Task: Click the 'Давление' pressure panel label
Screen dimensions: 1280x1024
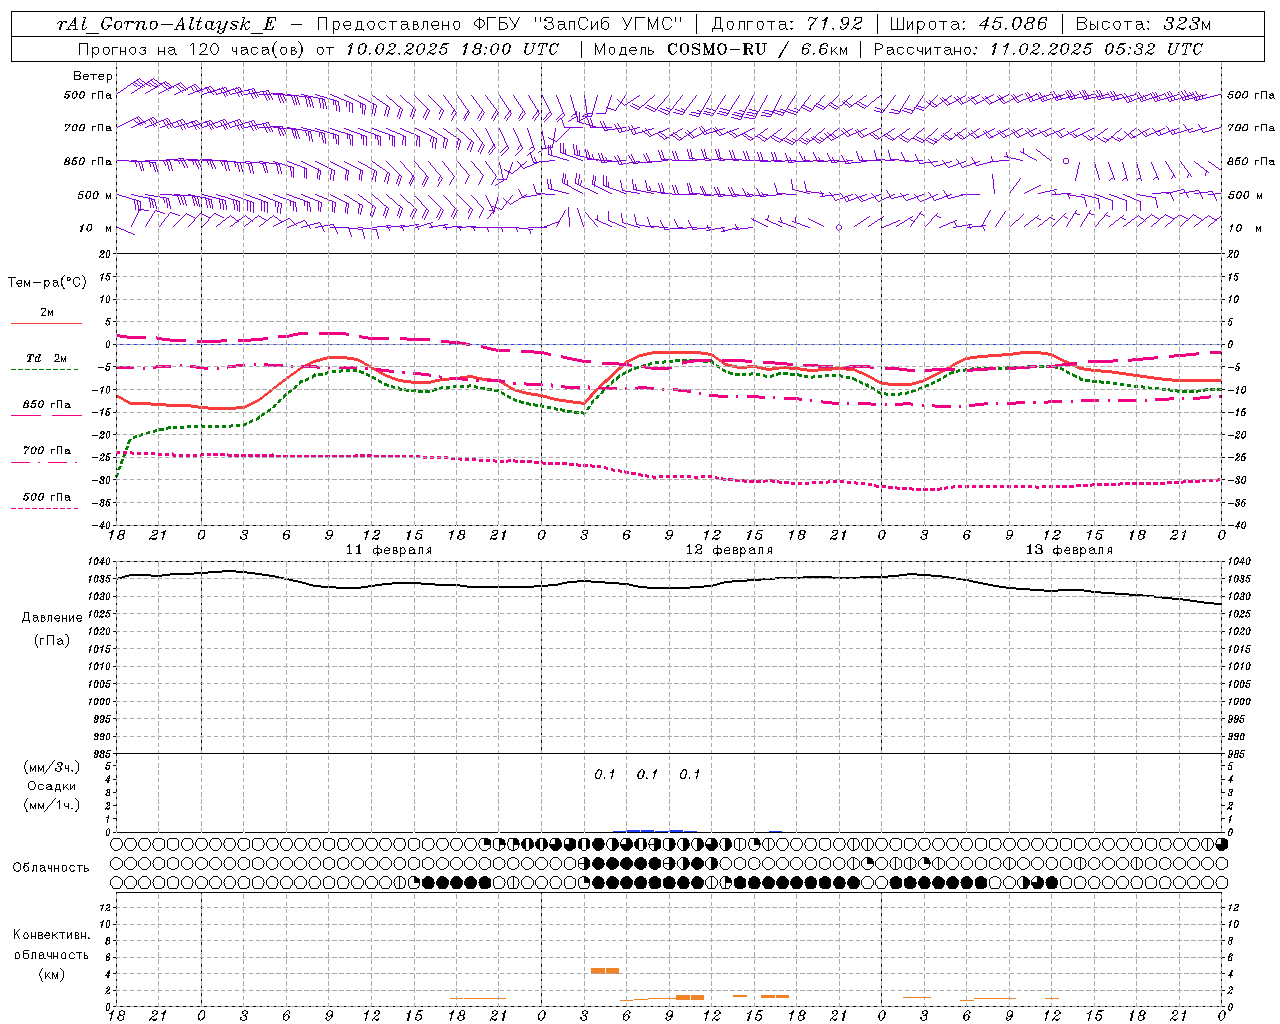Action: [51, 618]
